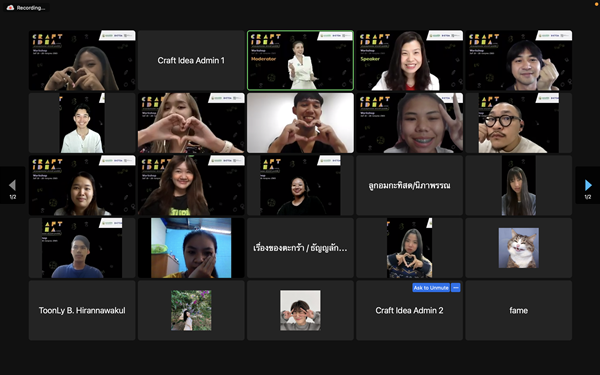Image resolution: width=600 pixels, height=375 pixels.
Task: Go to next gallery page arrow
Action: [x=588, y=185]
